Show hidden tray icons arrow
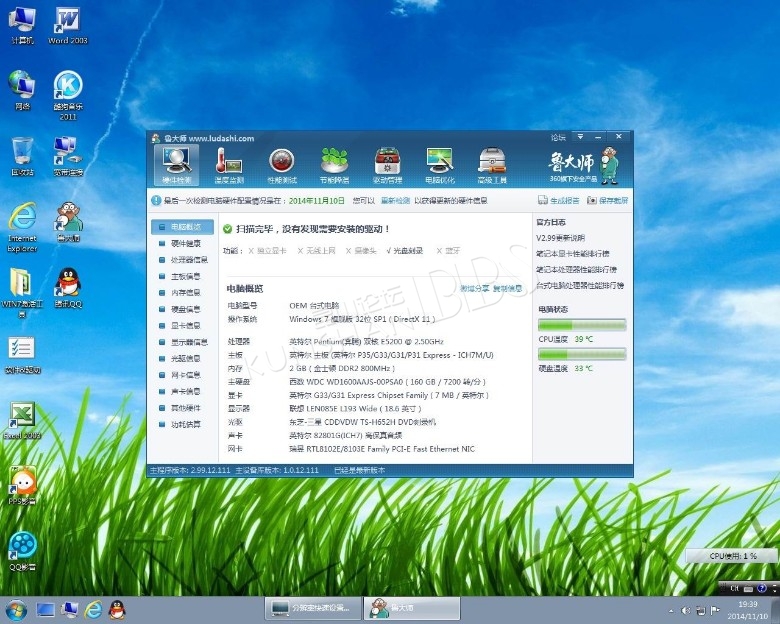The height and width of the screenshot is (624, 780). [x=671, y=611]
